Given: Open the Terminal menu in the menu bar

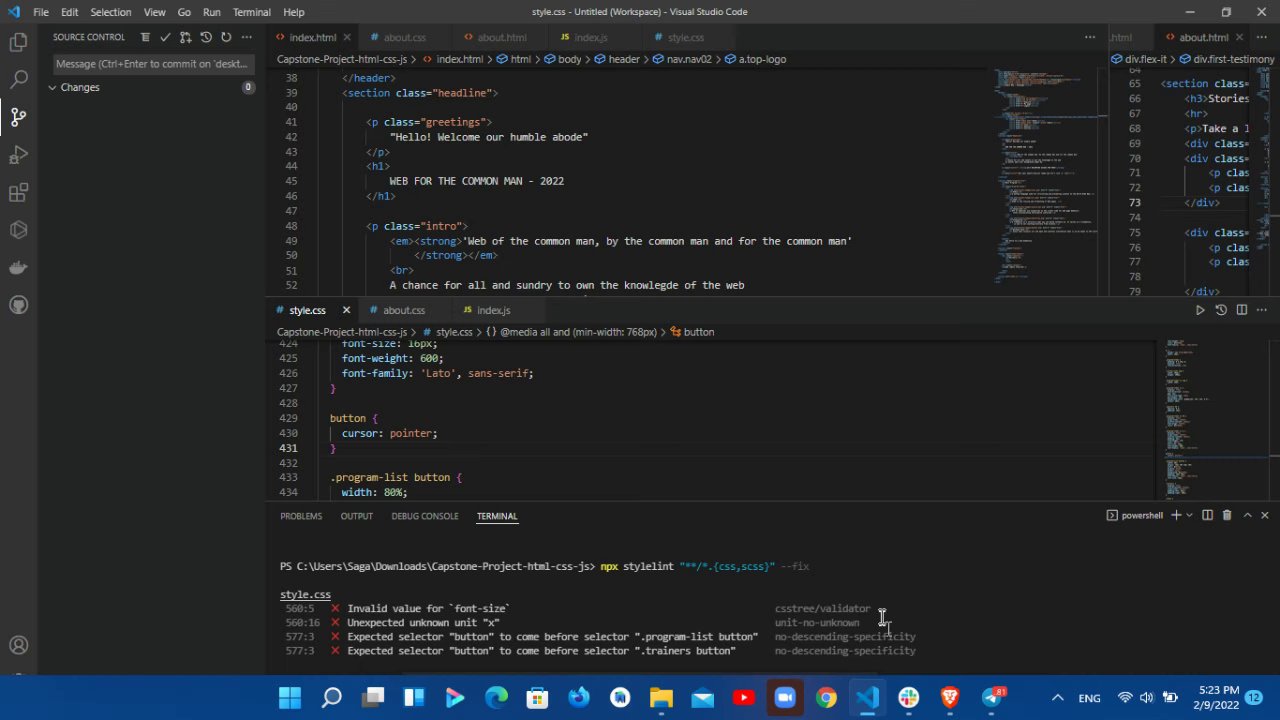Looking at the screenshot, I should coord(251,12).
